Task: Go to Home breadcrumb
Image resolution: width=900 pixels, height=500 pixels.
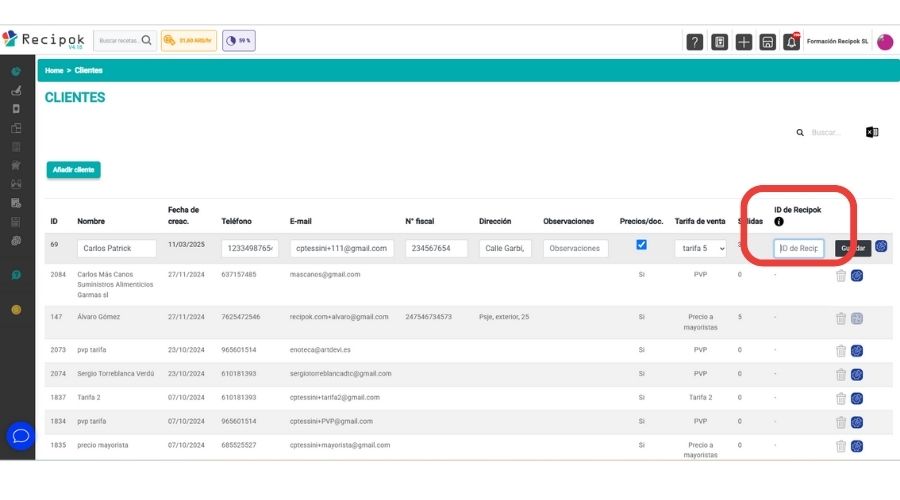Action: click(54, 71)
